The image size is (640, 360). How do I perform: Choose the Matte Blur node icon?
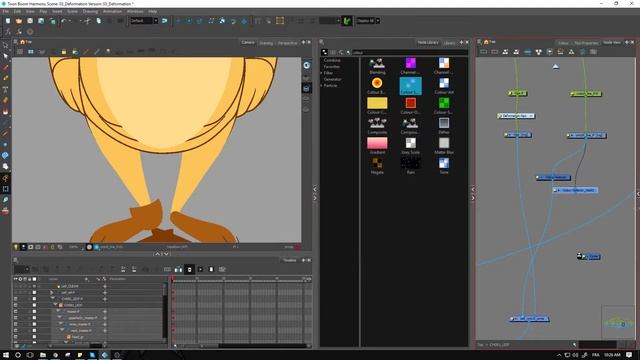[x=444, y=143]
